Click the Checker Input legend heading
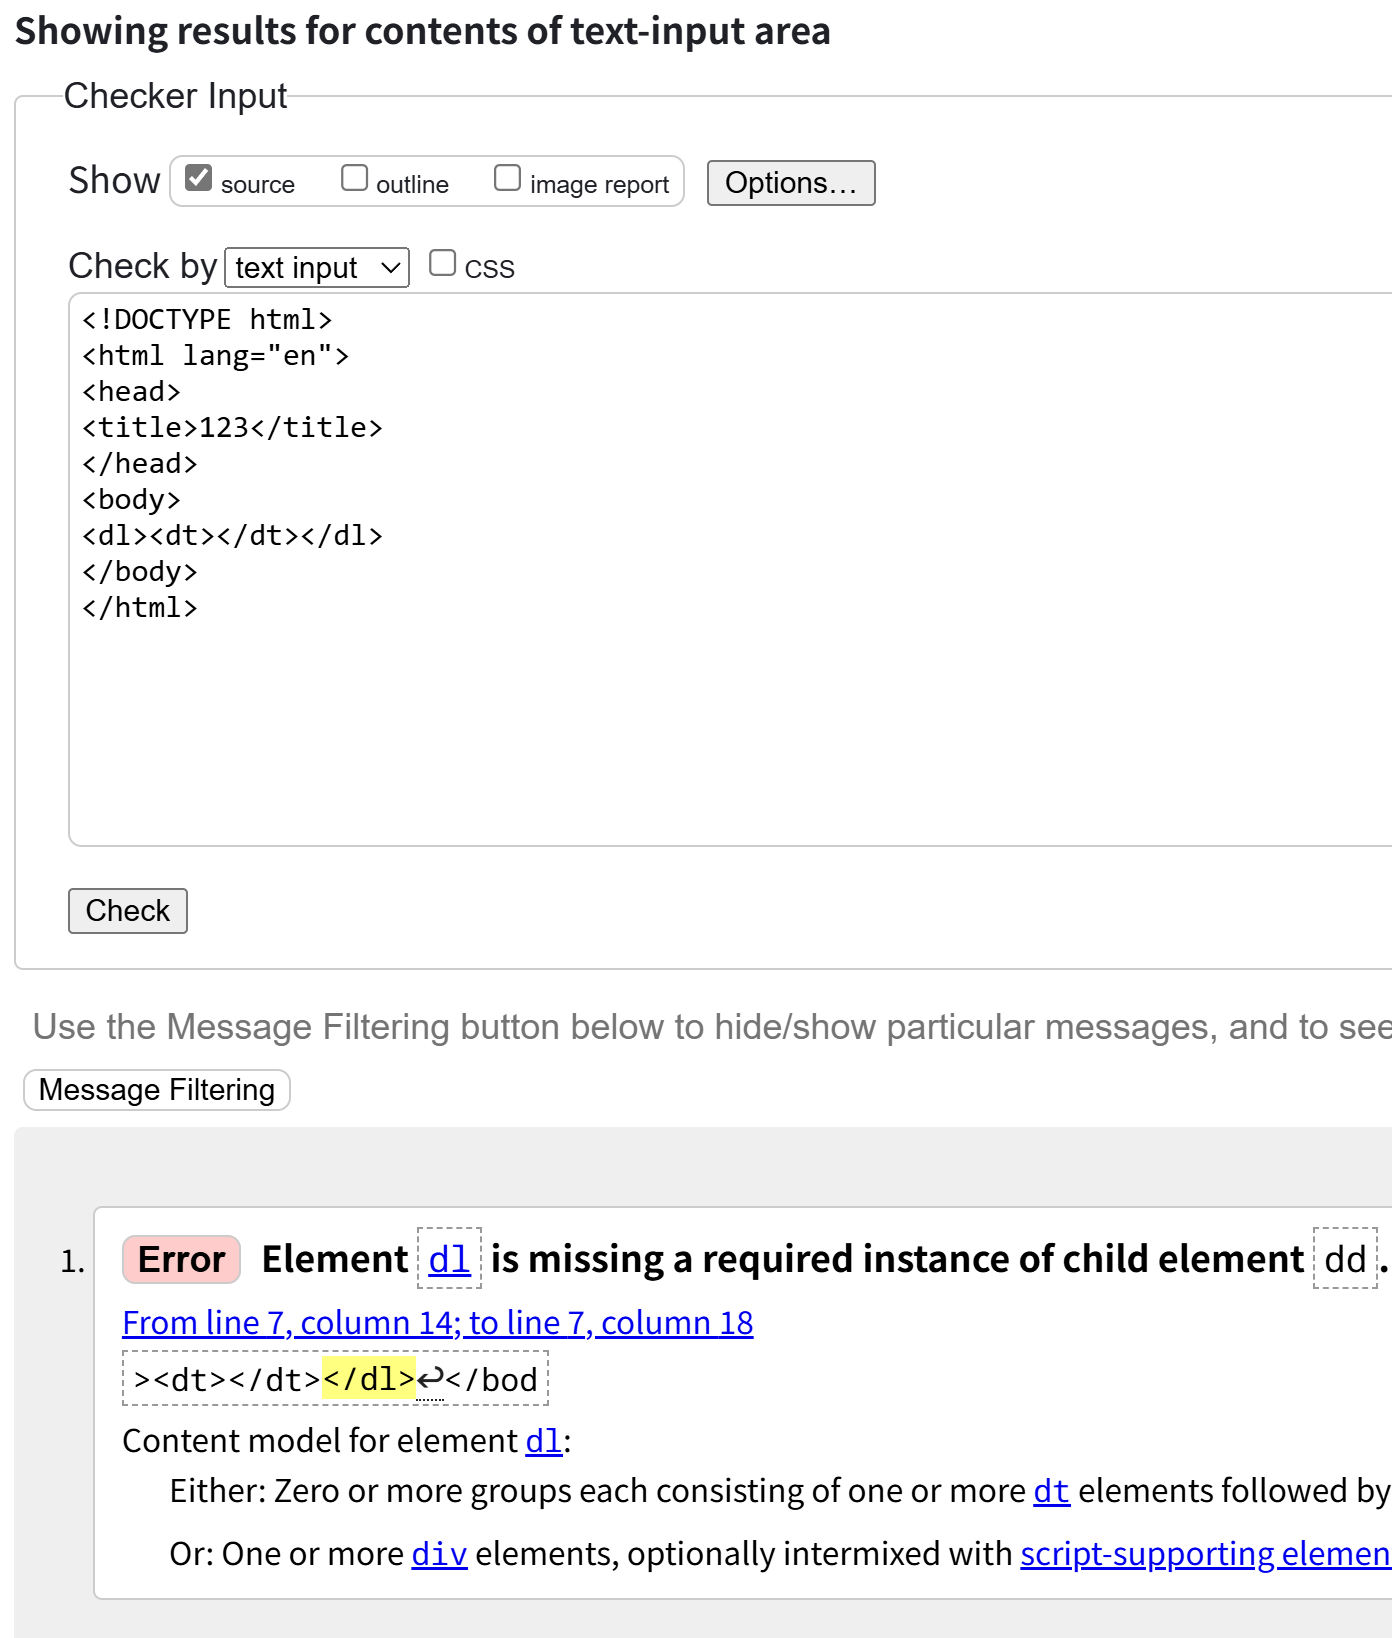1392x1638 pixels. coord(175,96)
